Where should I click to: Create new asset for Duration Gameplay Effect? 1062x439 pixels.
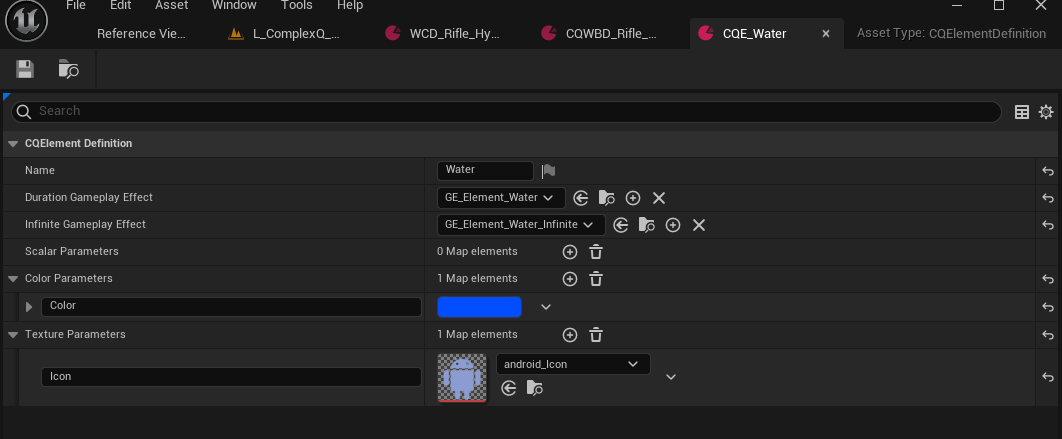point(633,198)
